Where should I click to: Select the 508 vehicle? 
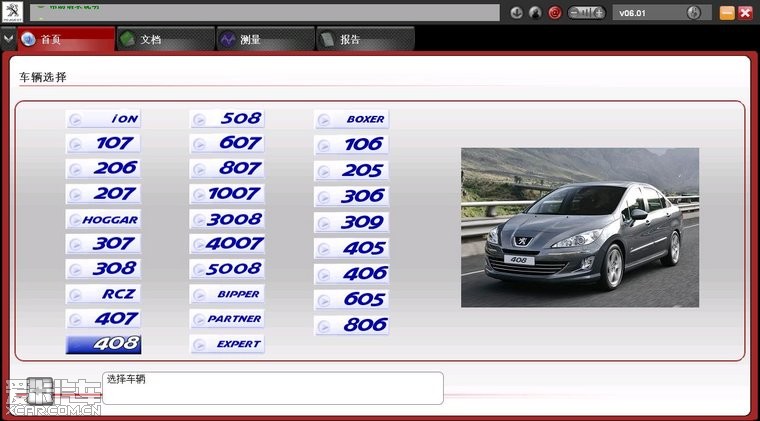227,119
